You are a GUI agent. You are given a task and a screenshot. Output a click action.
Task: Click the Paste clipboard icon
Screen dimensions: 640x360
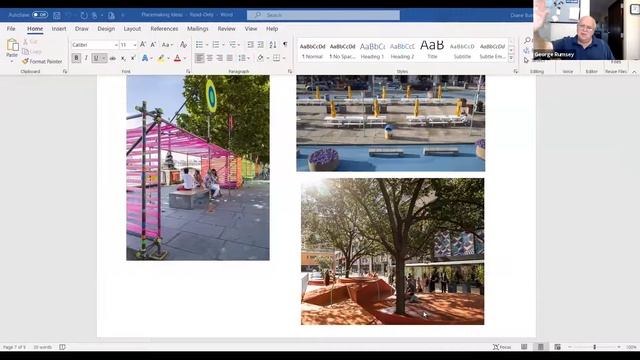12,44
